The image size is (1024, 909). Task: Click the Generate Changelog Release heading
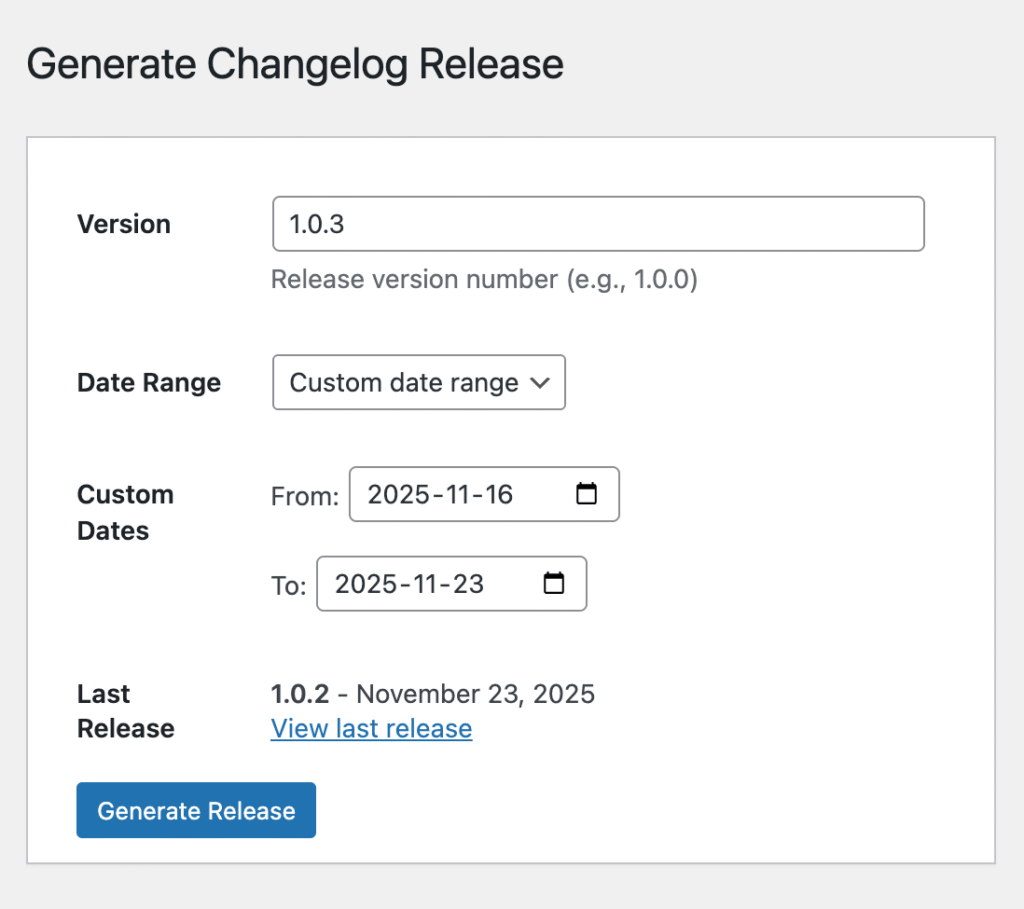[x=295, y=65]
